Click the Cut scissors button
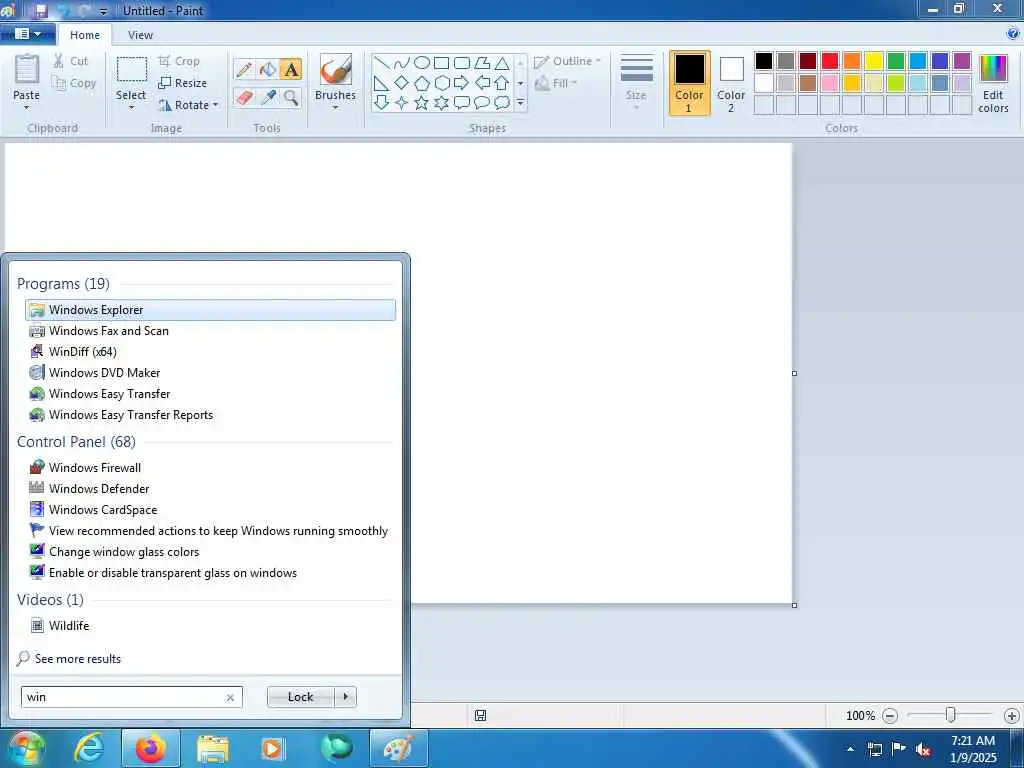Screen dimensions: 1024x768 coord(71,61)
